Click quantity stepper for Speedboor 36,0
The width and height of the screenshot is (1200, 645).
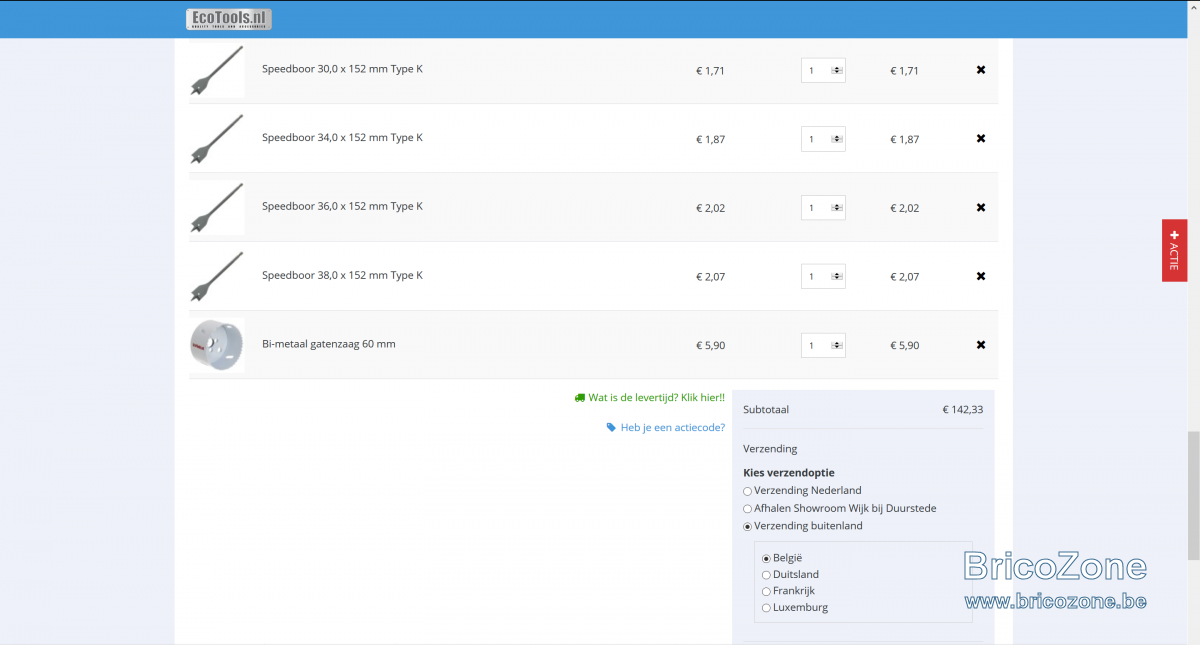pos(837,208)
